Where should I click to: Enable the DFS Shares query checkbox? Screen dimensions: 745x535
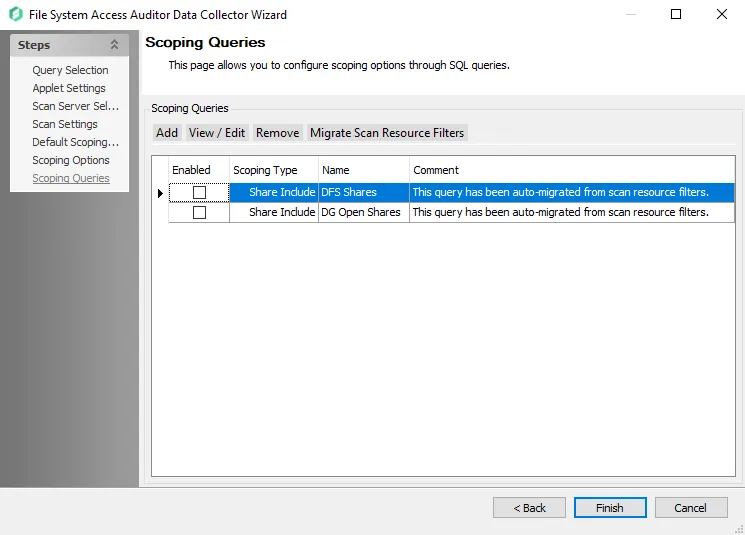[x=200, y=192]
